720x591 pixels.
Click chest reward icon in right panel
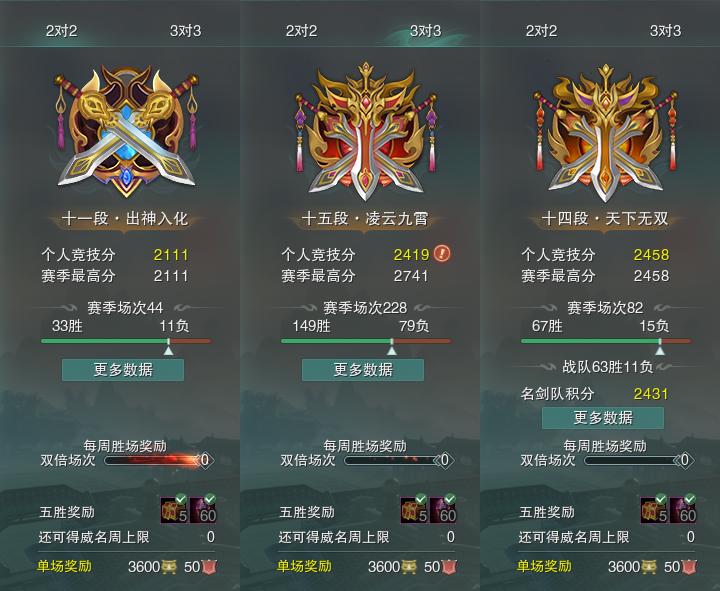click(x=654, y=510)
